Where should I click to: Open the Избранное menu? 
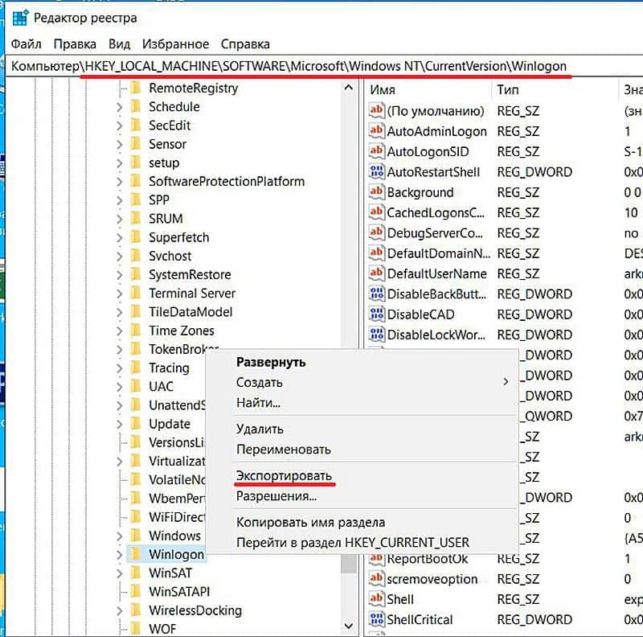176,44
